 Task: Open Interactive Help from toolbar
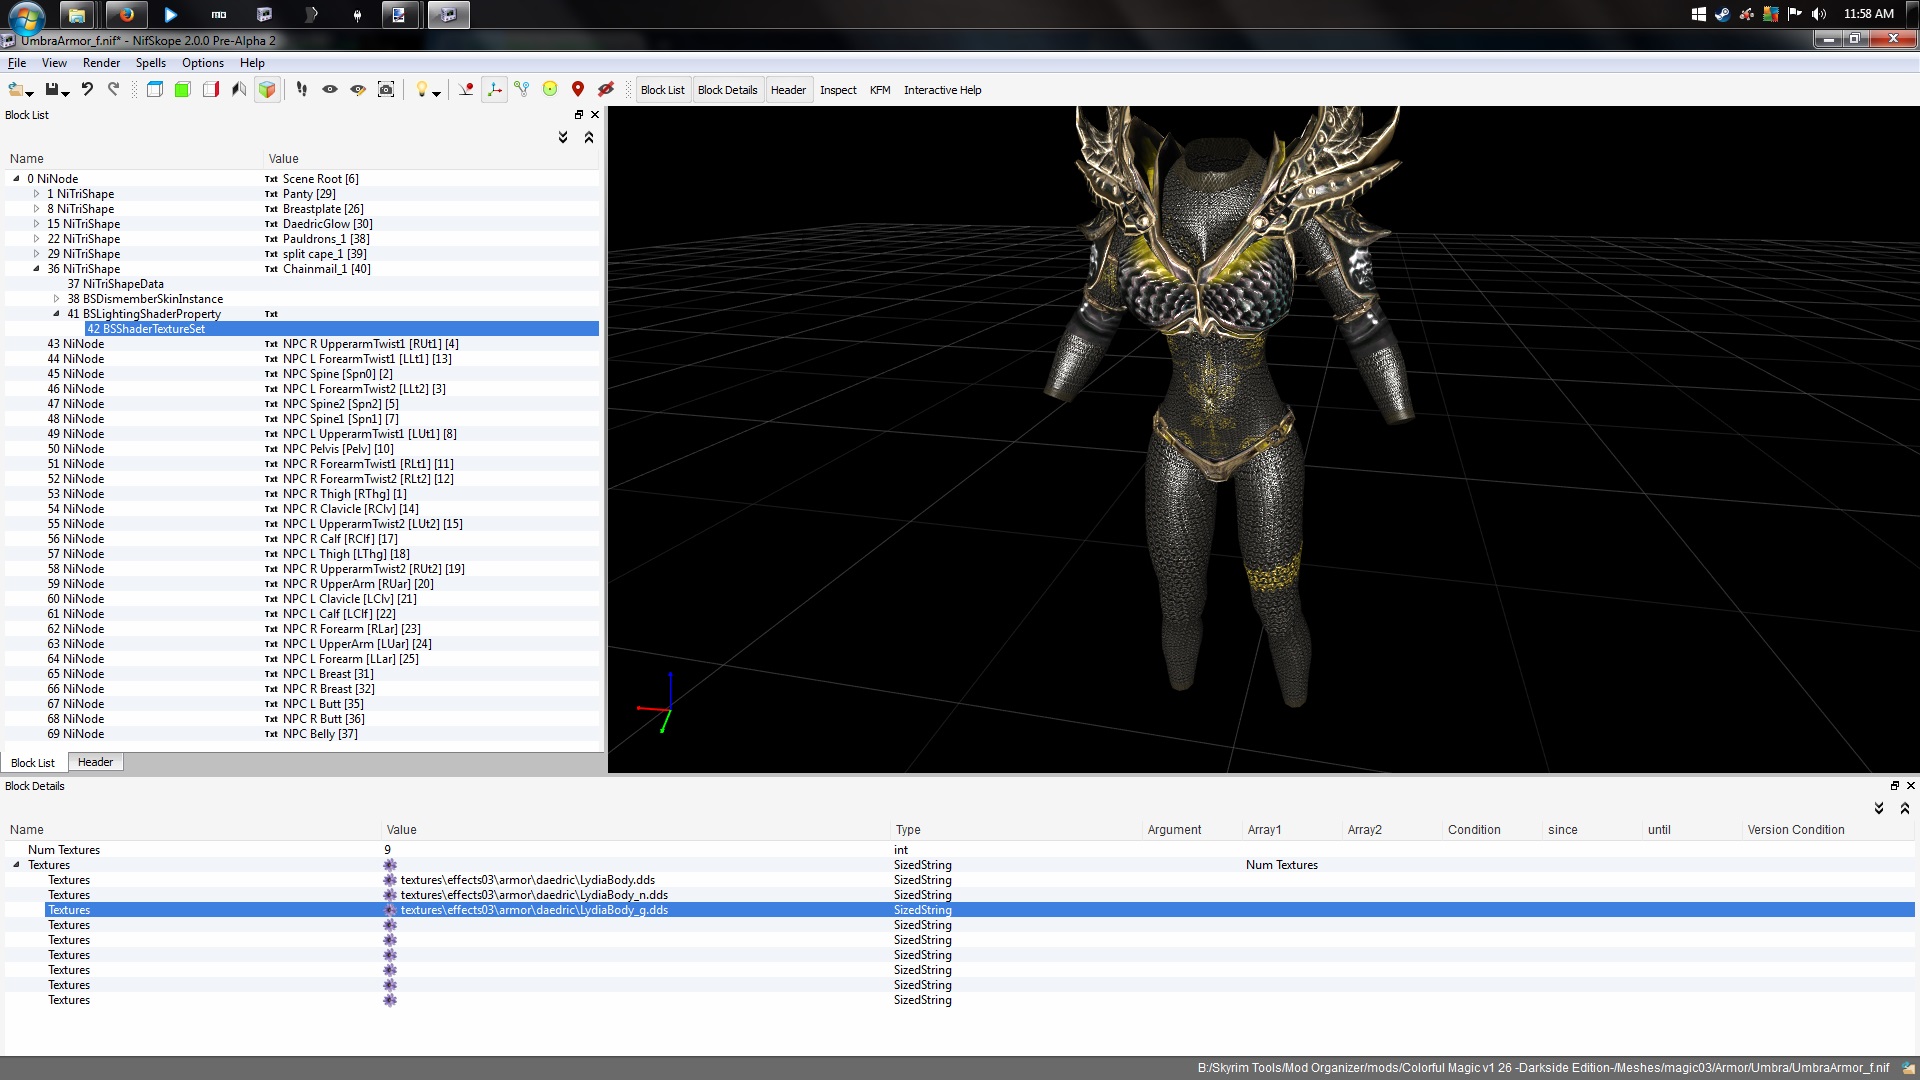tap(942, 90)
